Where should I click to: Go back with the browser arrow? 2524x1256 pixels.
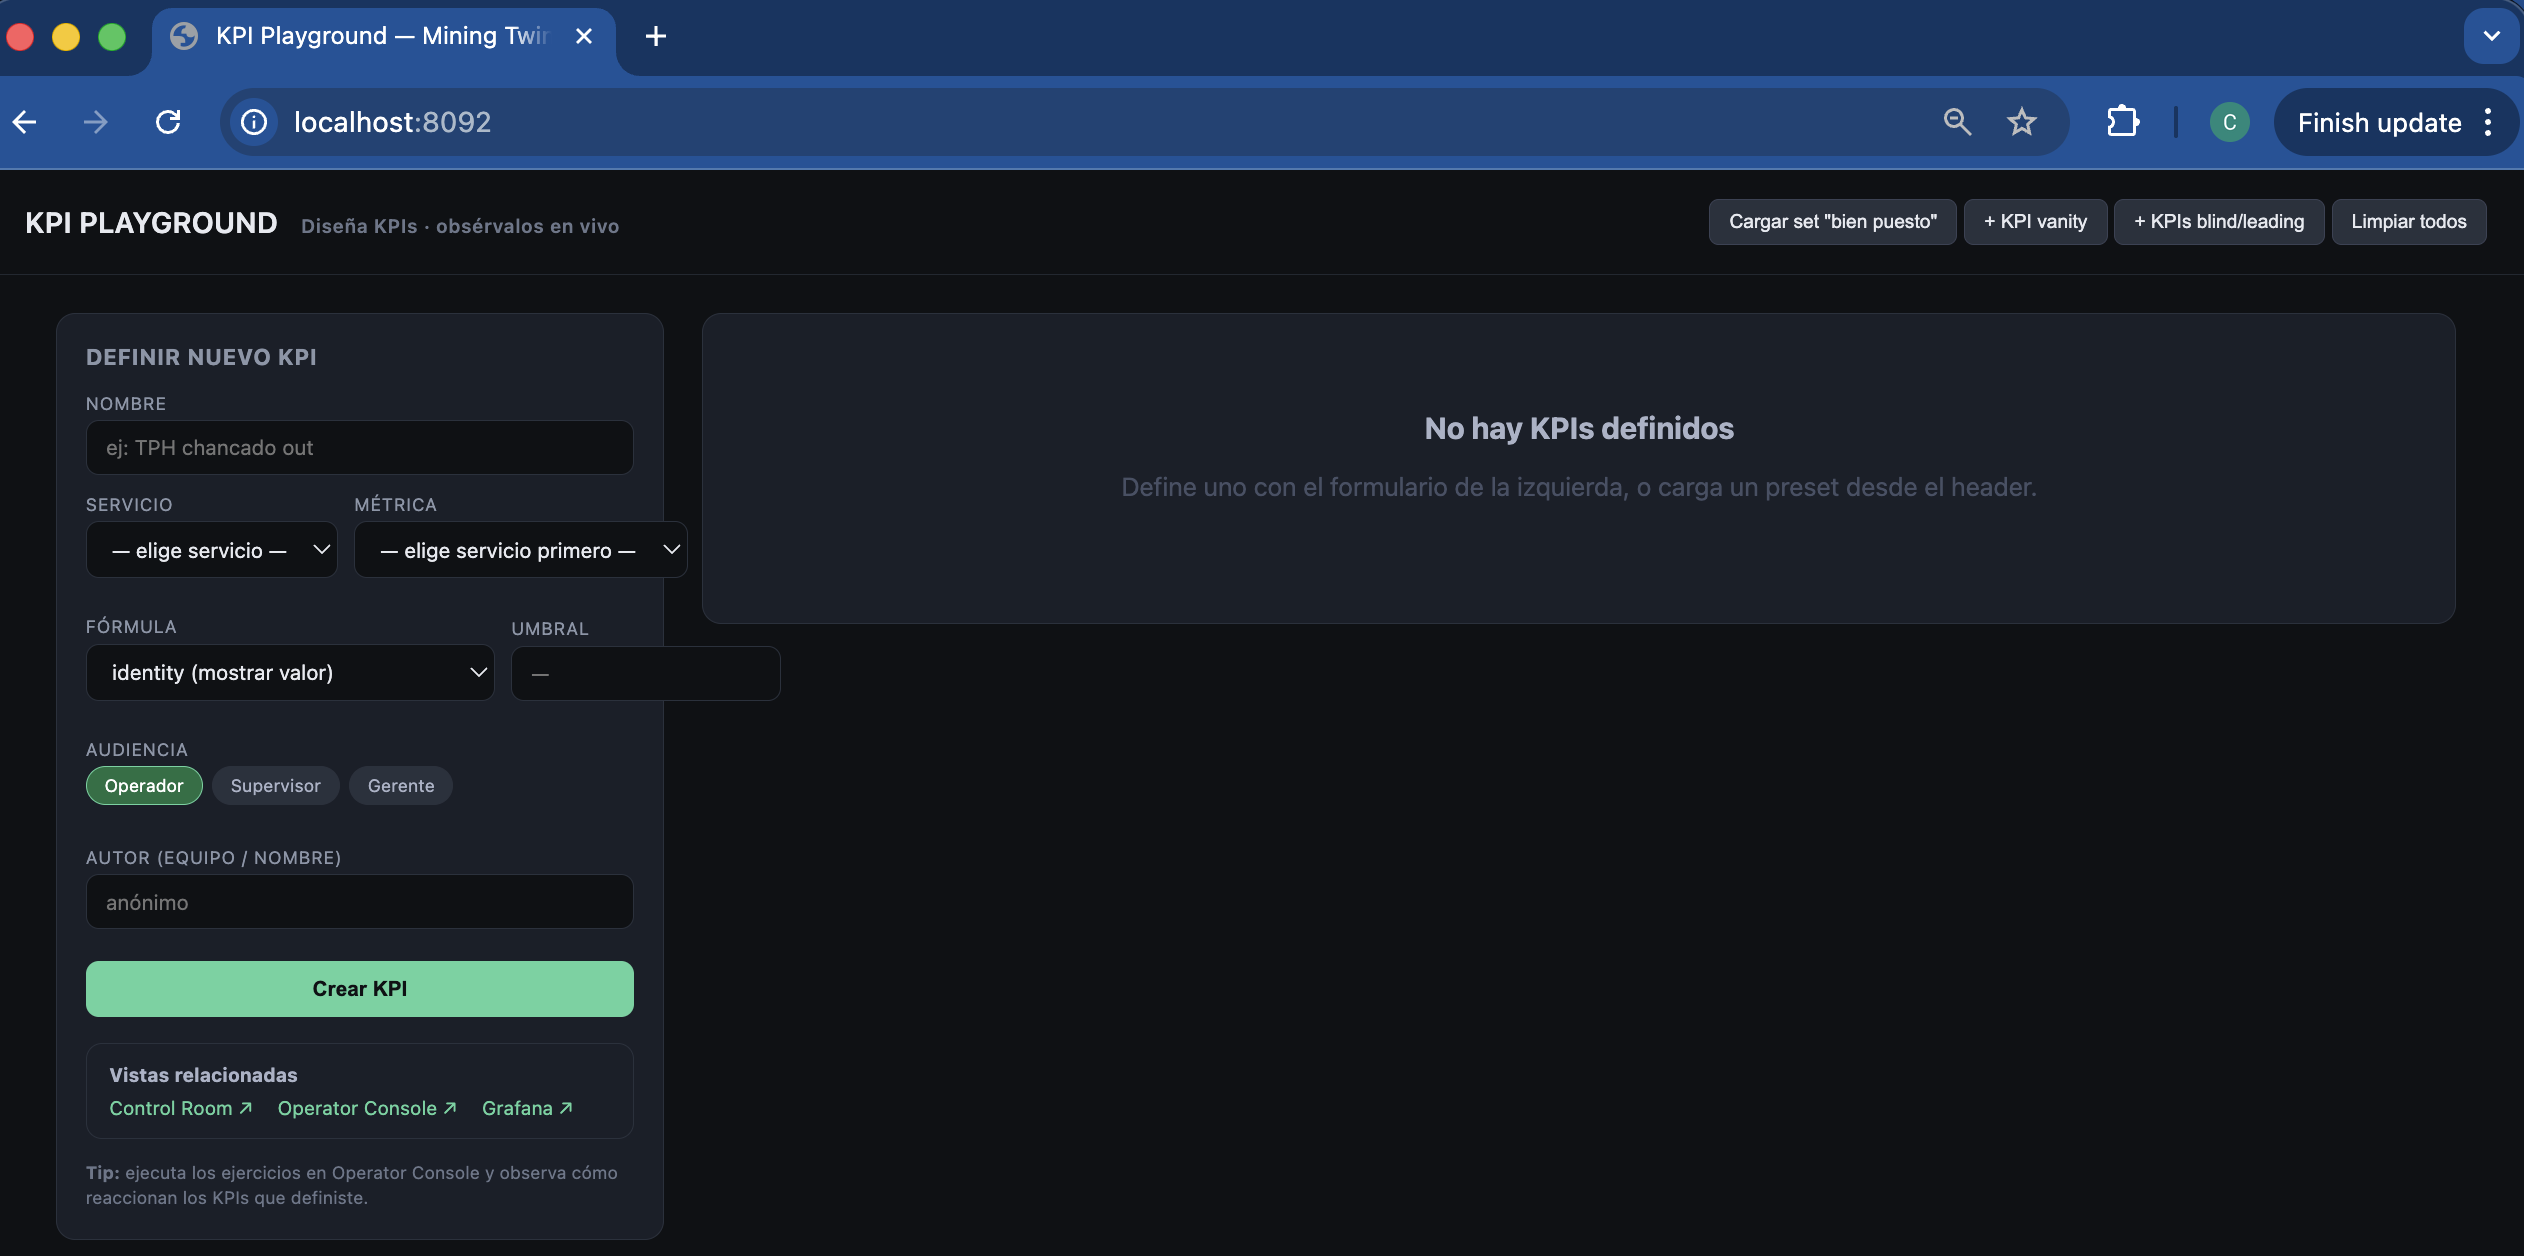pos(25,122)
